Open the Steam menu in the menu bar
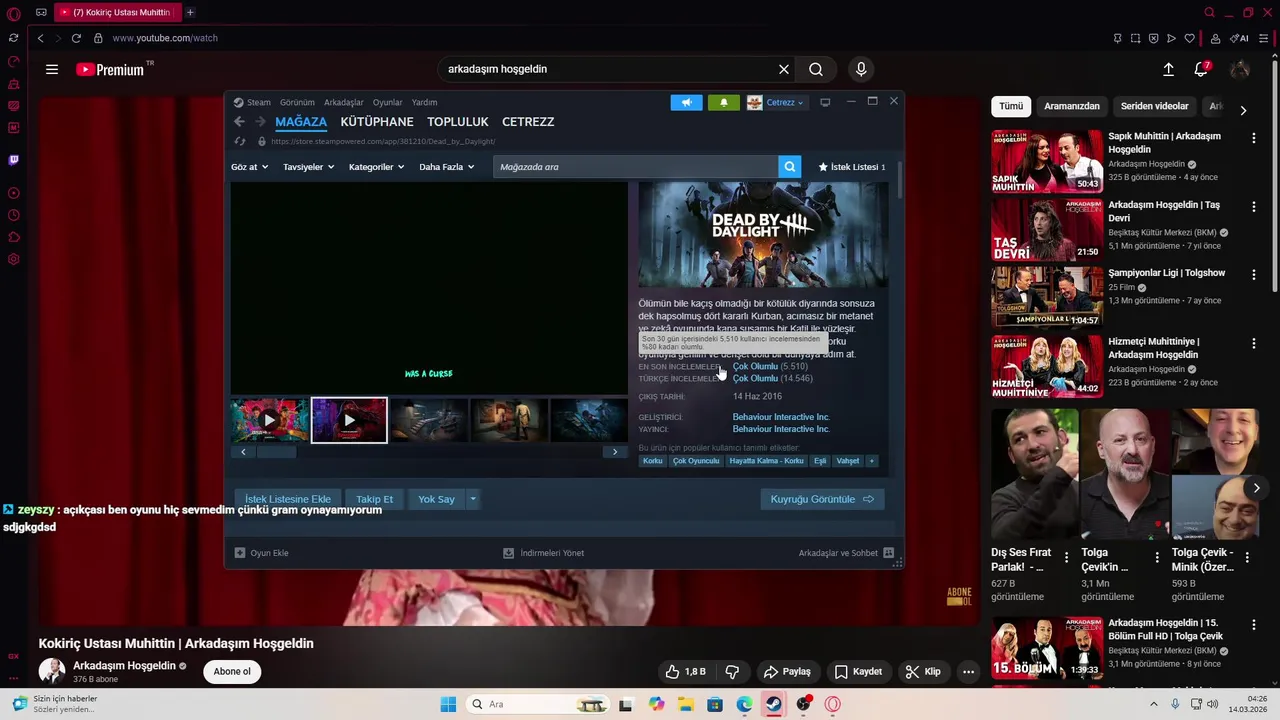Viewport: 1280px width, 720px height. click(x=259, y=102)
